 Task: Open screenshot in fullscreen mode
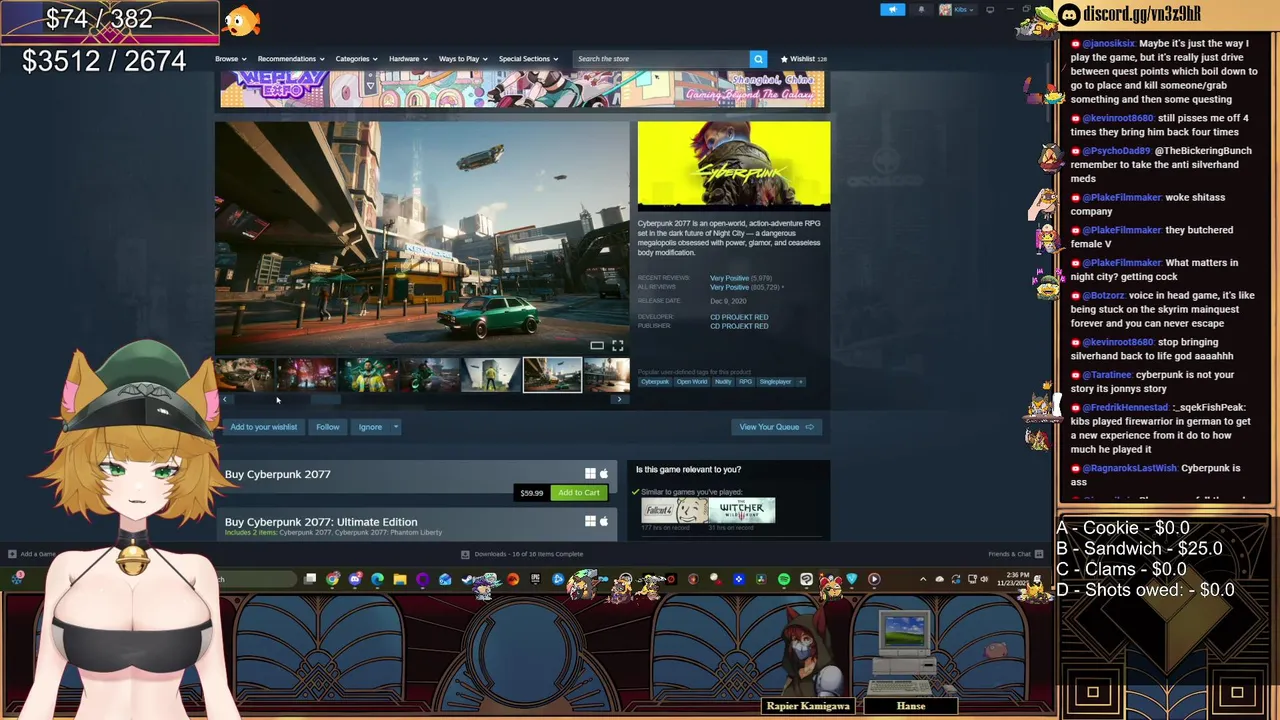coord(617,346)
